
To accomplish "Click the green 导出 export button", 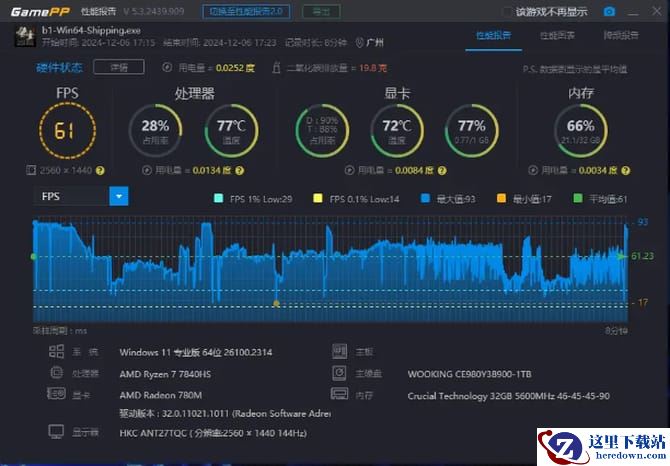I will tap(321, 12).
